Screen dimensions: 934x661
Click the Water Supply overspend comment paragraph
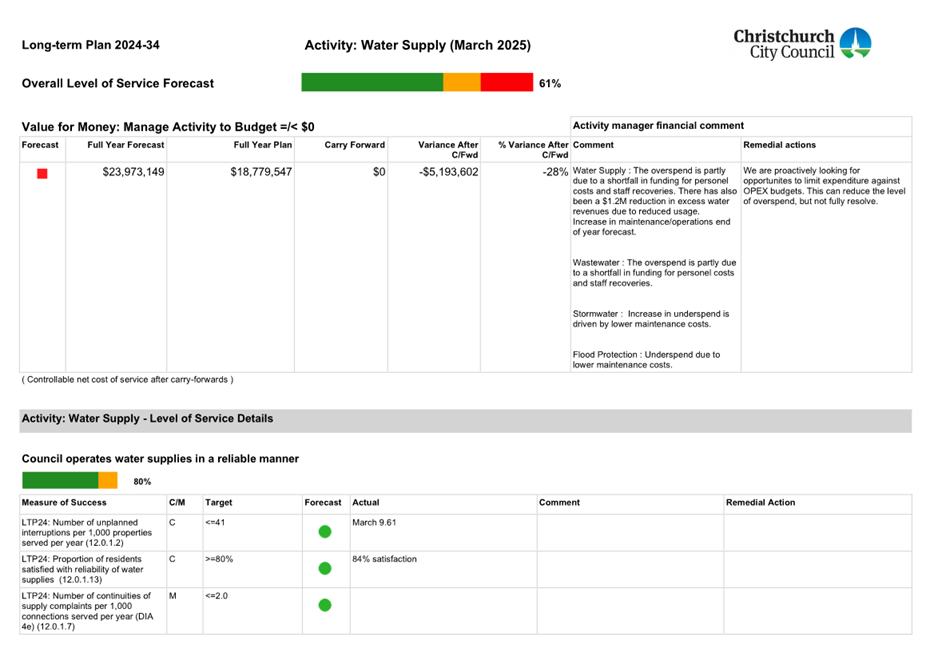pos(655,201)
